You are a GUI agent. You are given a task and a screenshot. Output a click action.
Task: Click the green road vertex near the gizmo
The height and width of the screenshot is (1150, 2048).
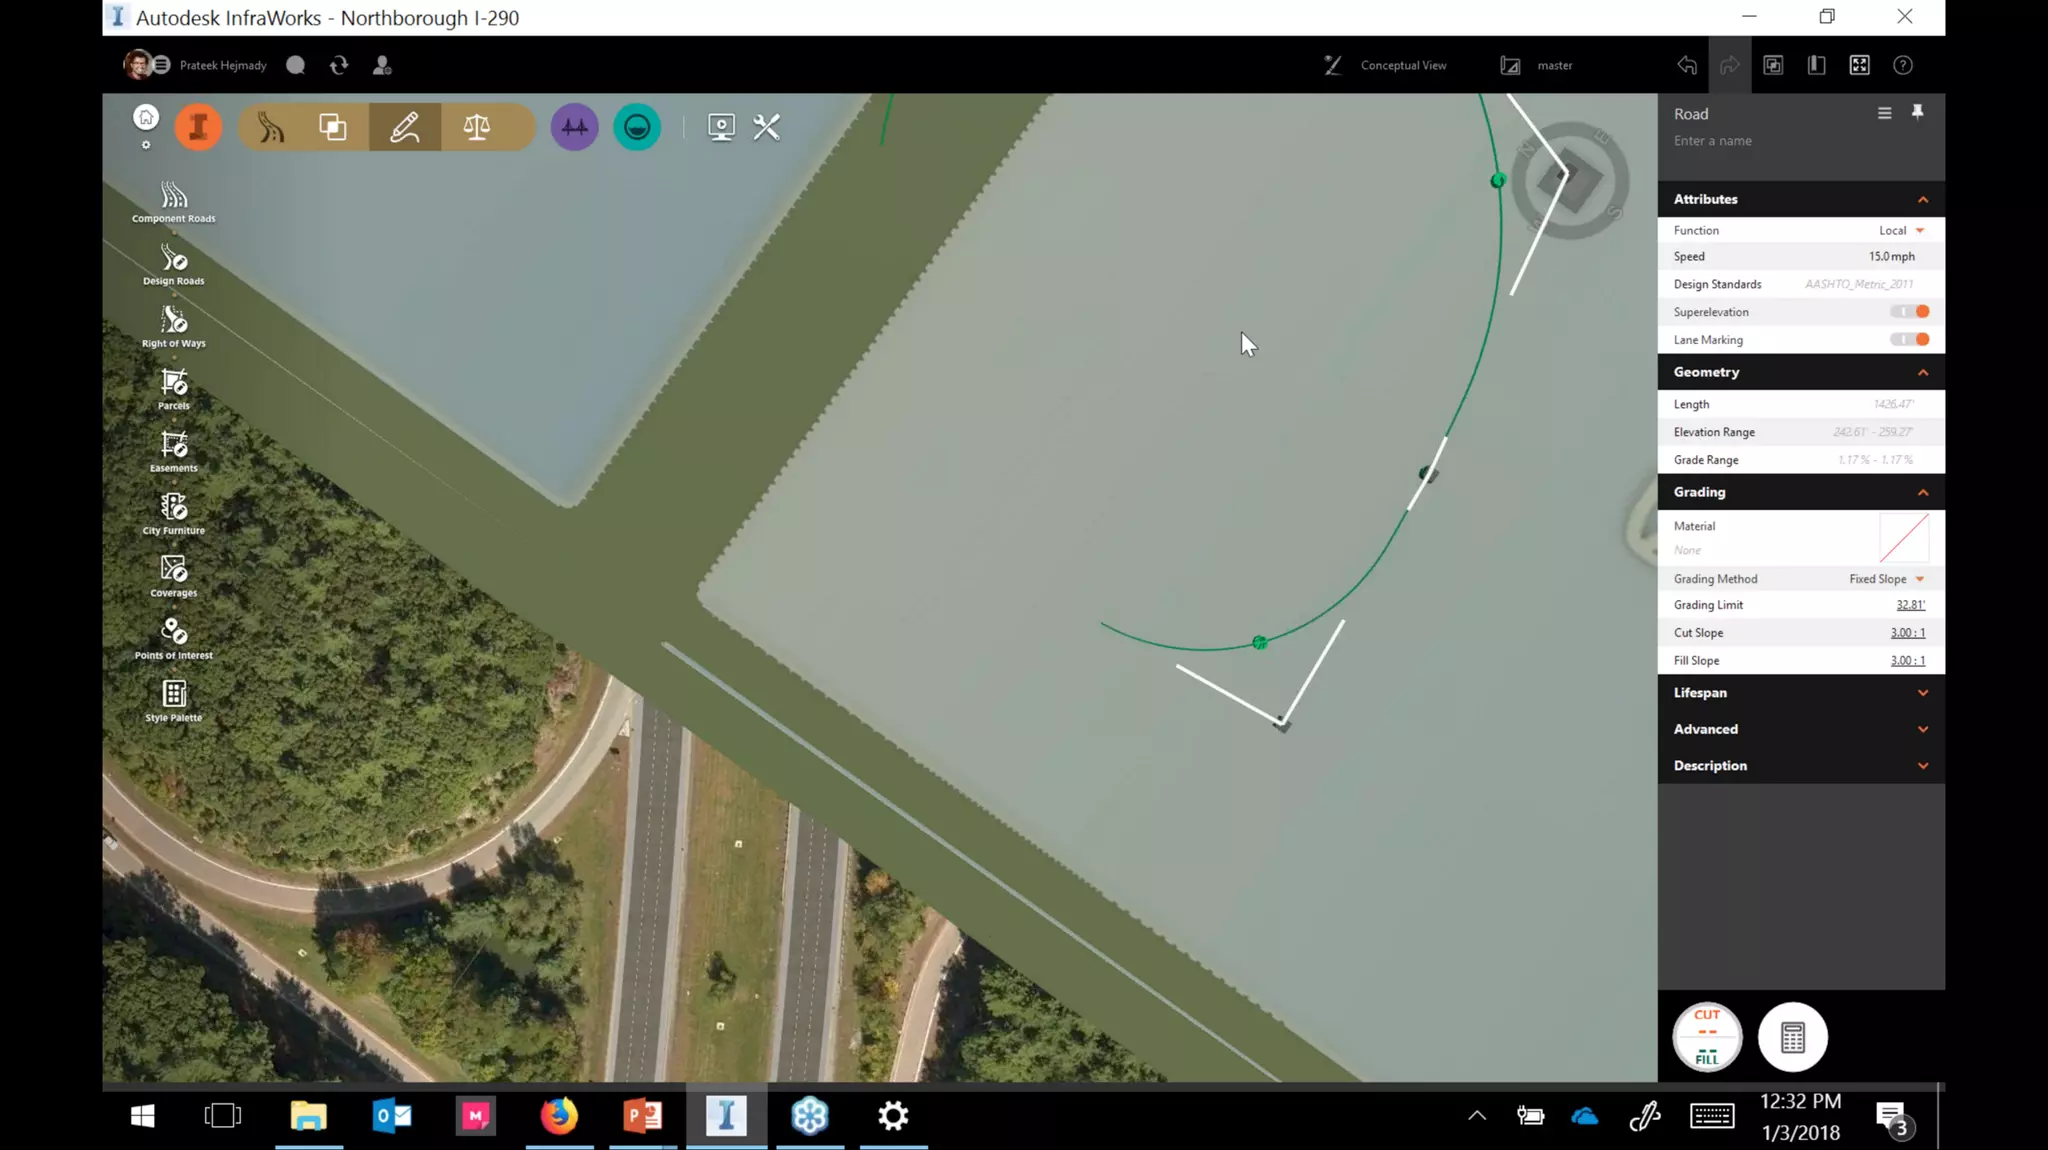[1260, 643]
